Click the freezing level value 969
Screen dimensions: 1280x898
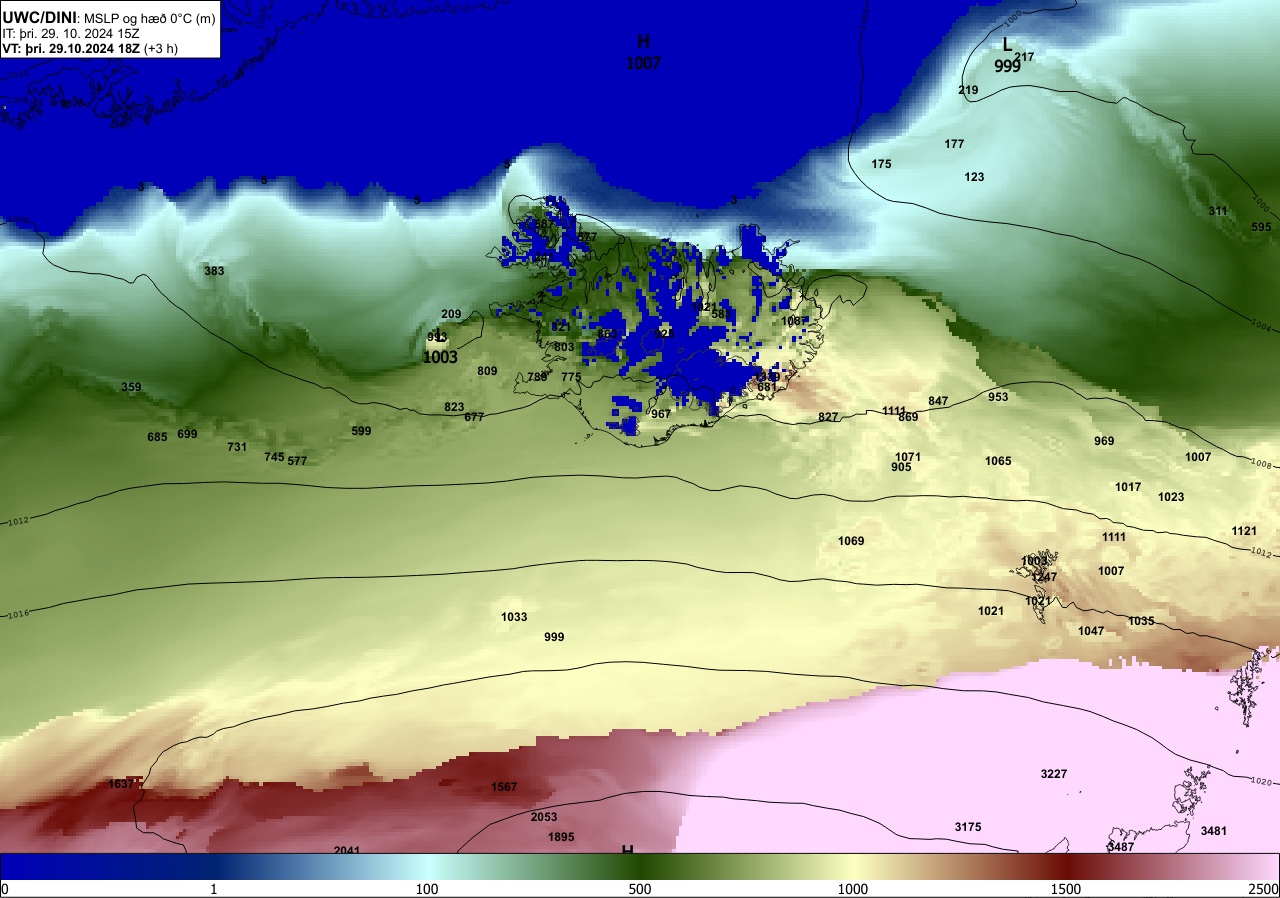point(1104,441)
